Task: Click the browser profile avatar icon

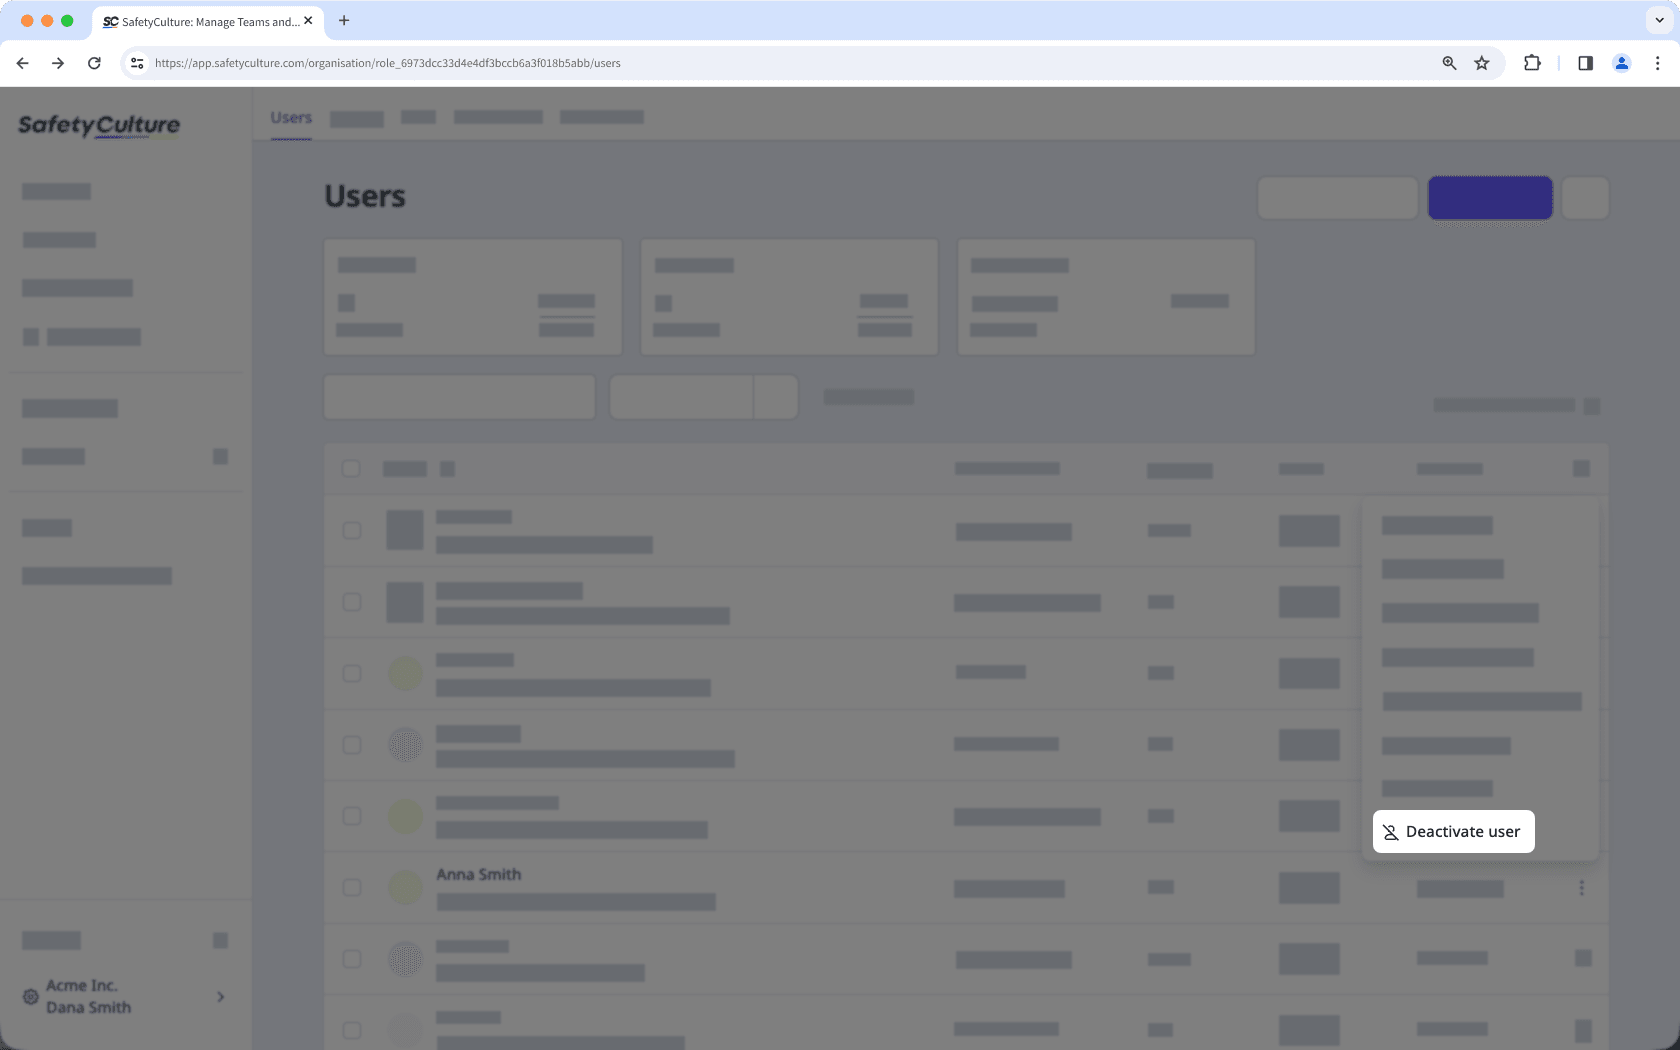Action: click(1621, 62)
